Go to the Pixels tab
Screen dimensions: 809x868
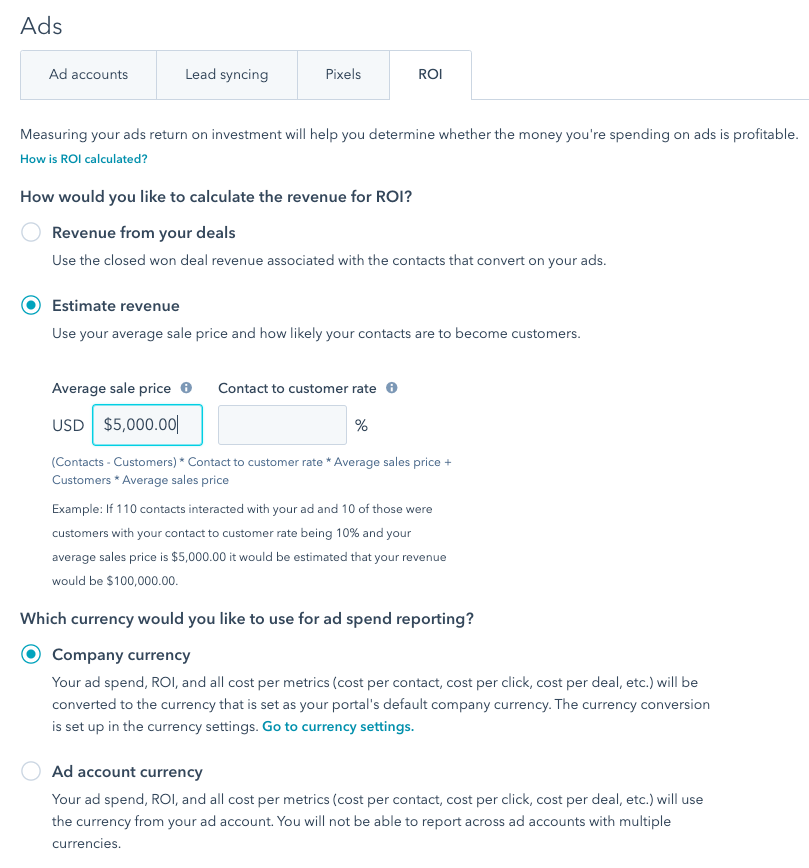[343, 75]
